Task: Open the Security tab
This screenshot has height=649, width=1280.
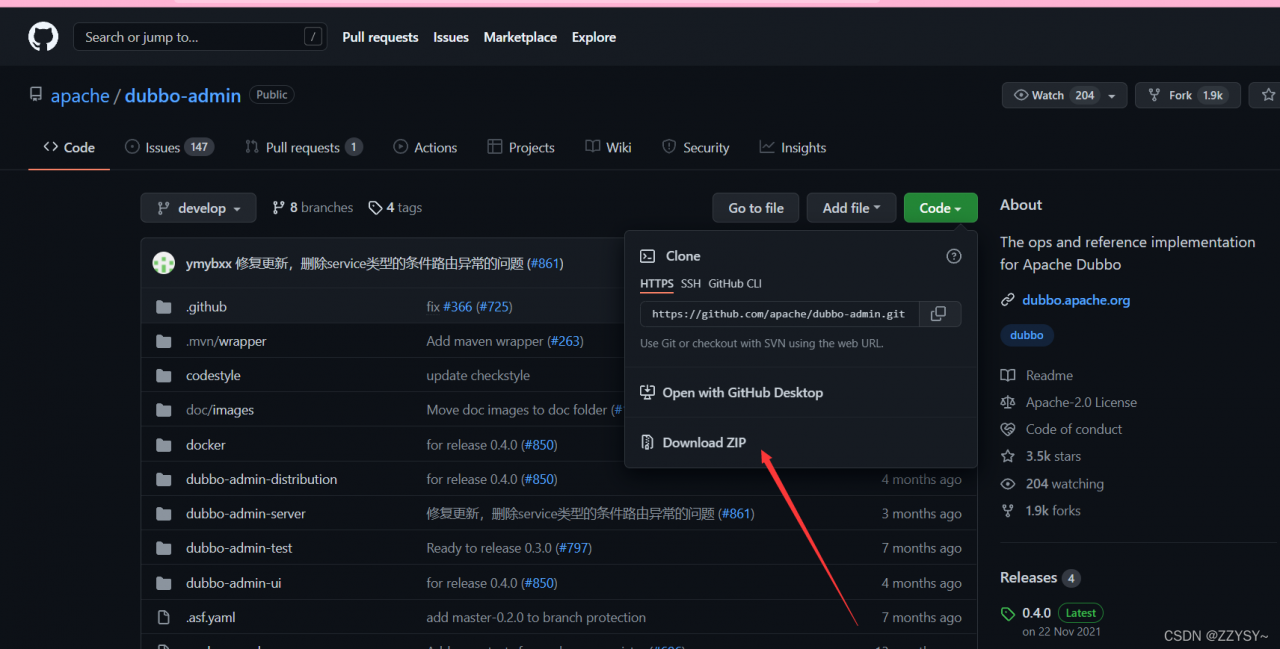Action: [x=696, y=147]
